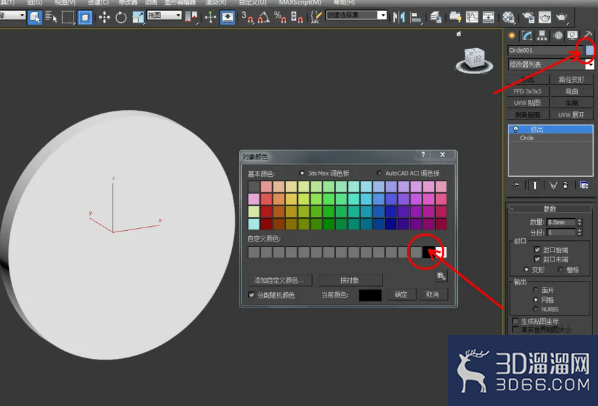Toggle Show End Result icon
Image resolution: width=598 pixels, height=406 pixels.
point(535,185)
